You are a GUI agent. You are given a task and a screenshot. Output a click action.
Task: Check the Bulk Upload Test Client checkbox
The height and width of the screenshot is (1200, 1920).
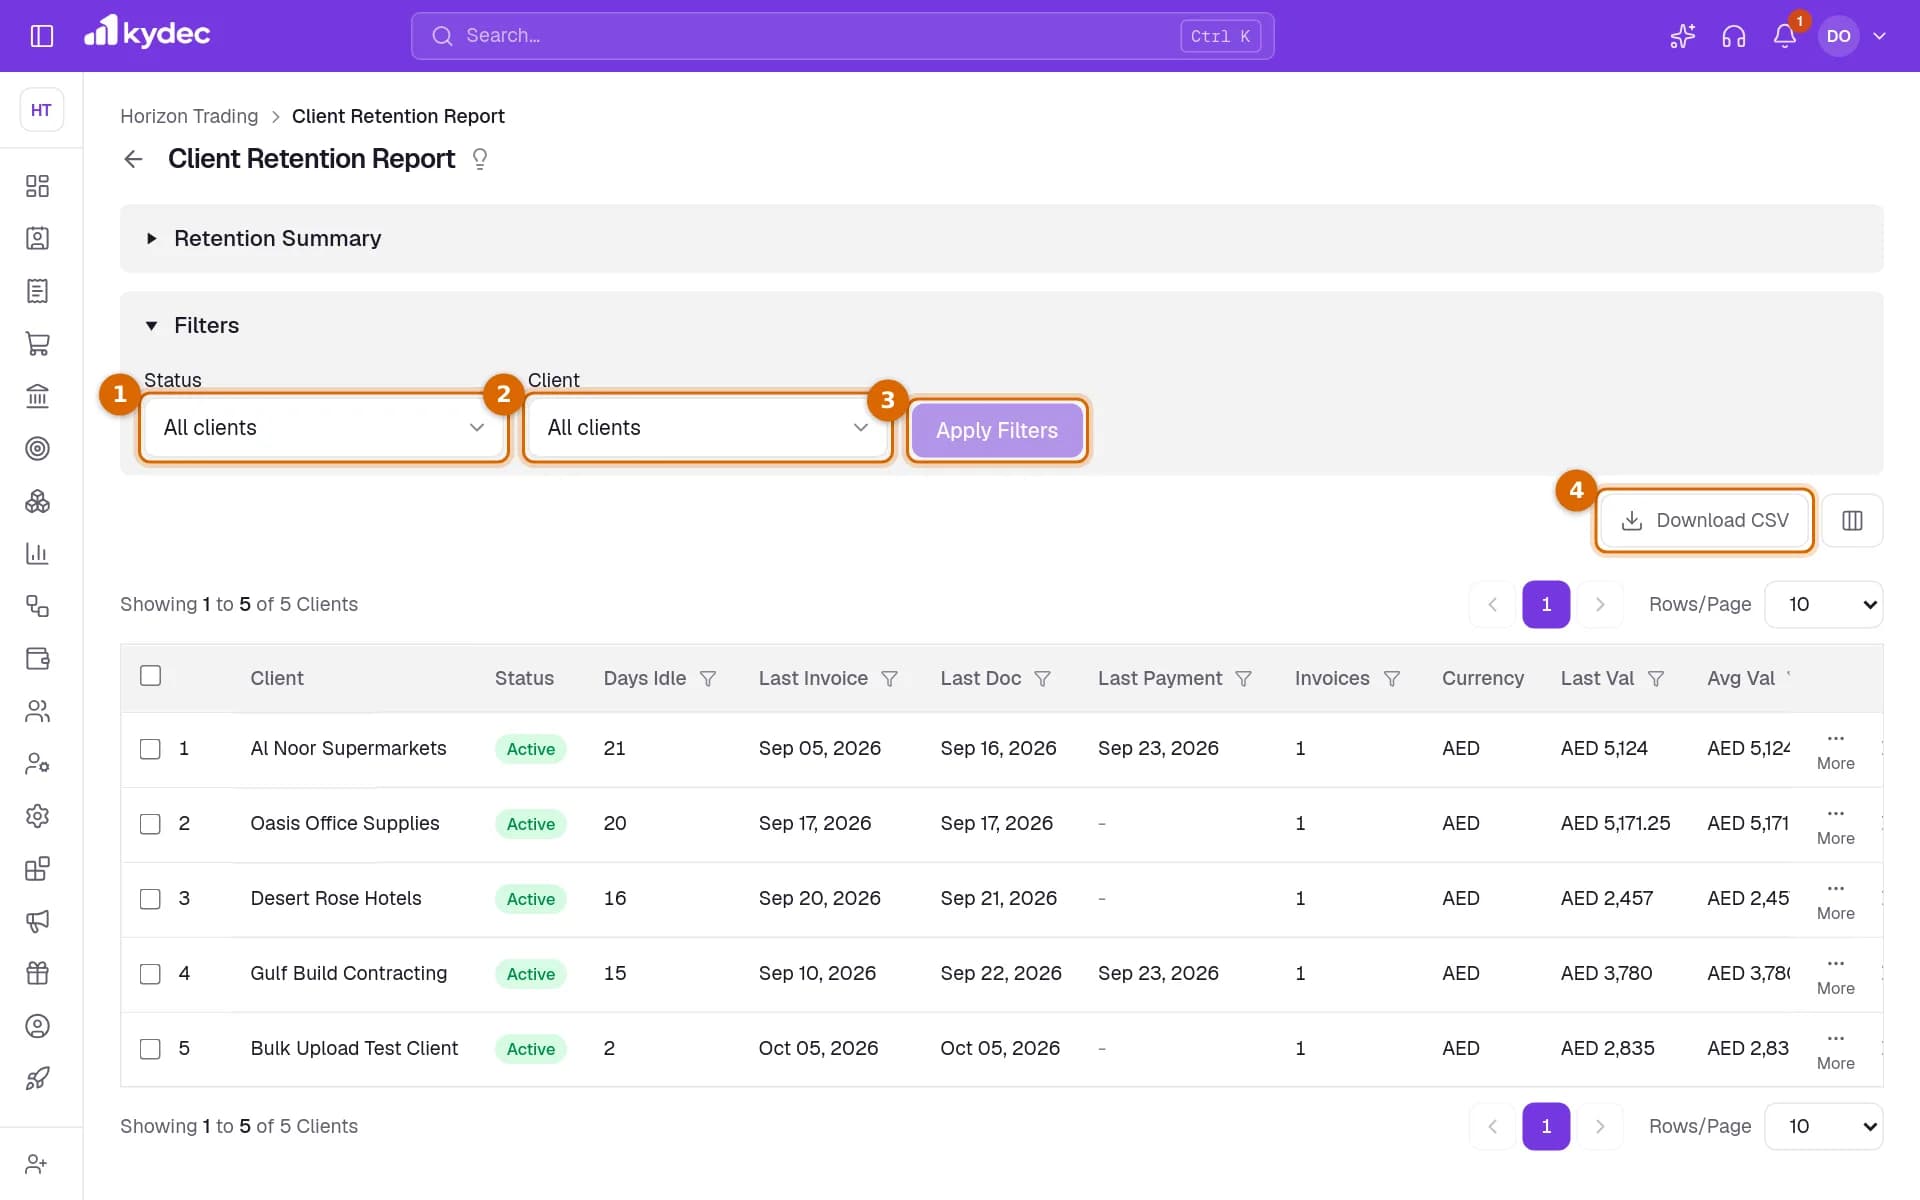tap(150, 1049)
